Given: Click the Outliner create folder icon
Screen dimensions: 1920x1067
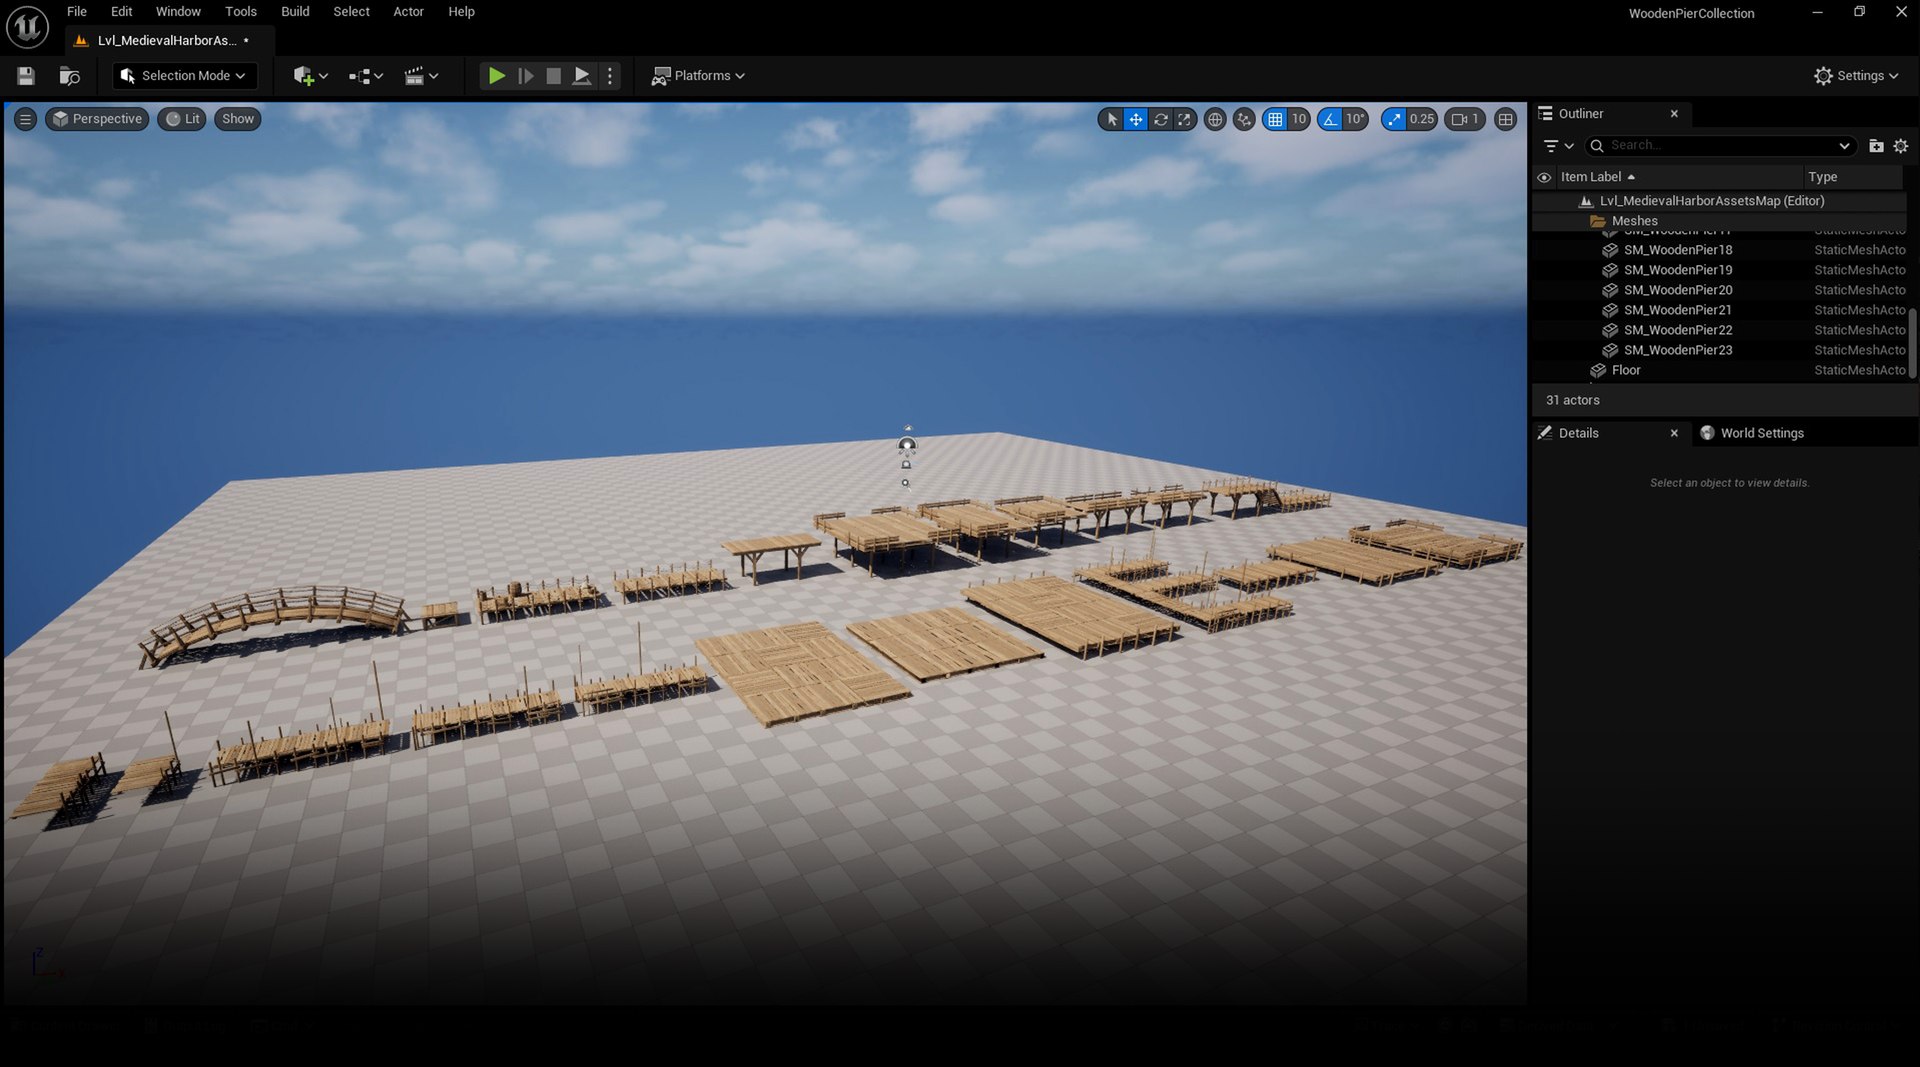Looking at the screenshot, I should coord(1876,146).
